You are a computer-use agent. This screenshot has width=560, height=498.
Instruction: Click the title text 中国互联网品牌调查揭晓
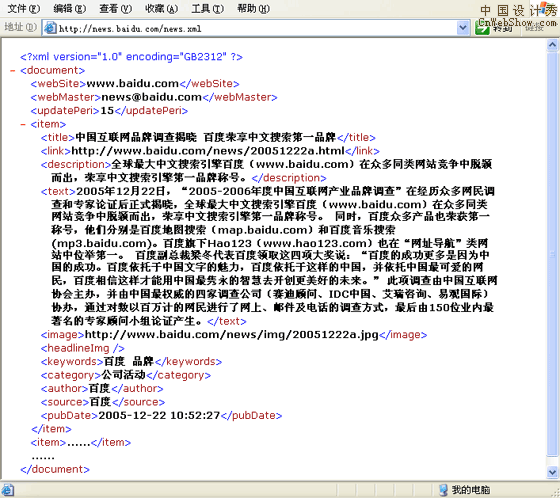(x=136, y=138)
